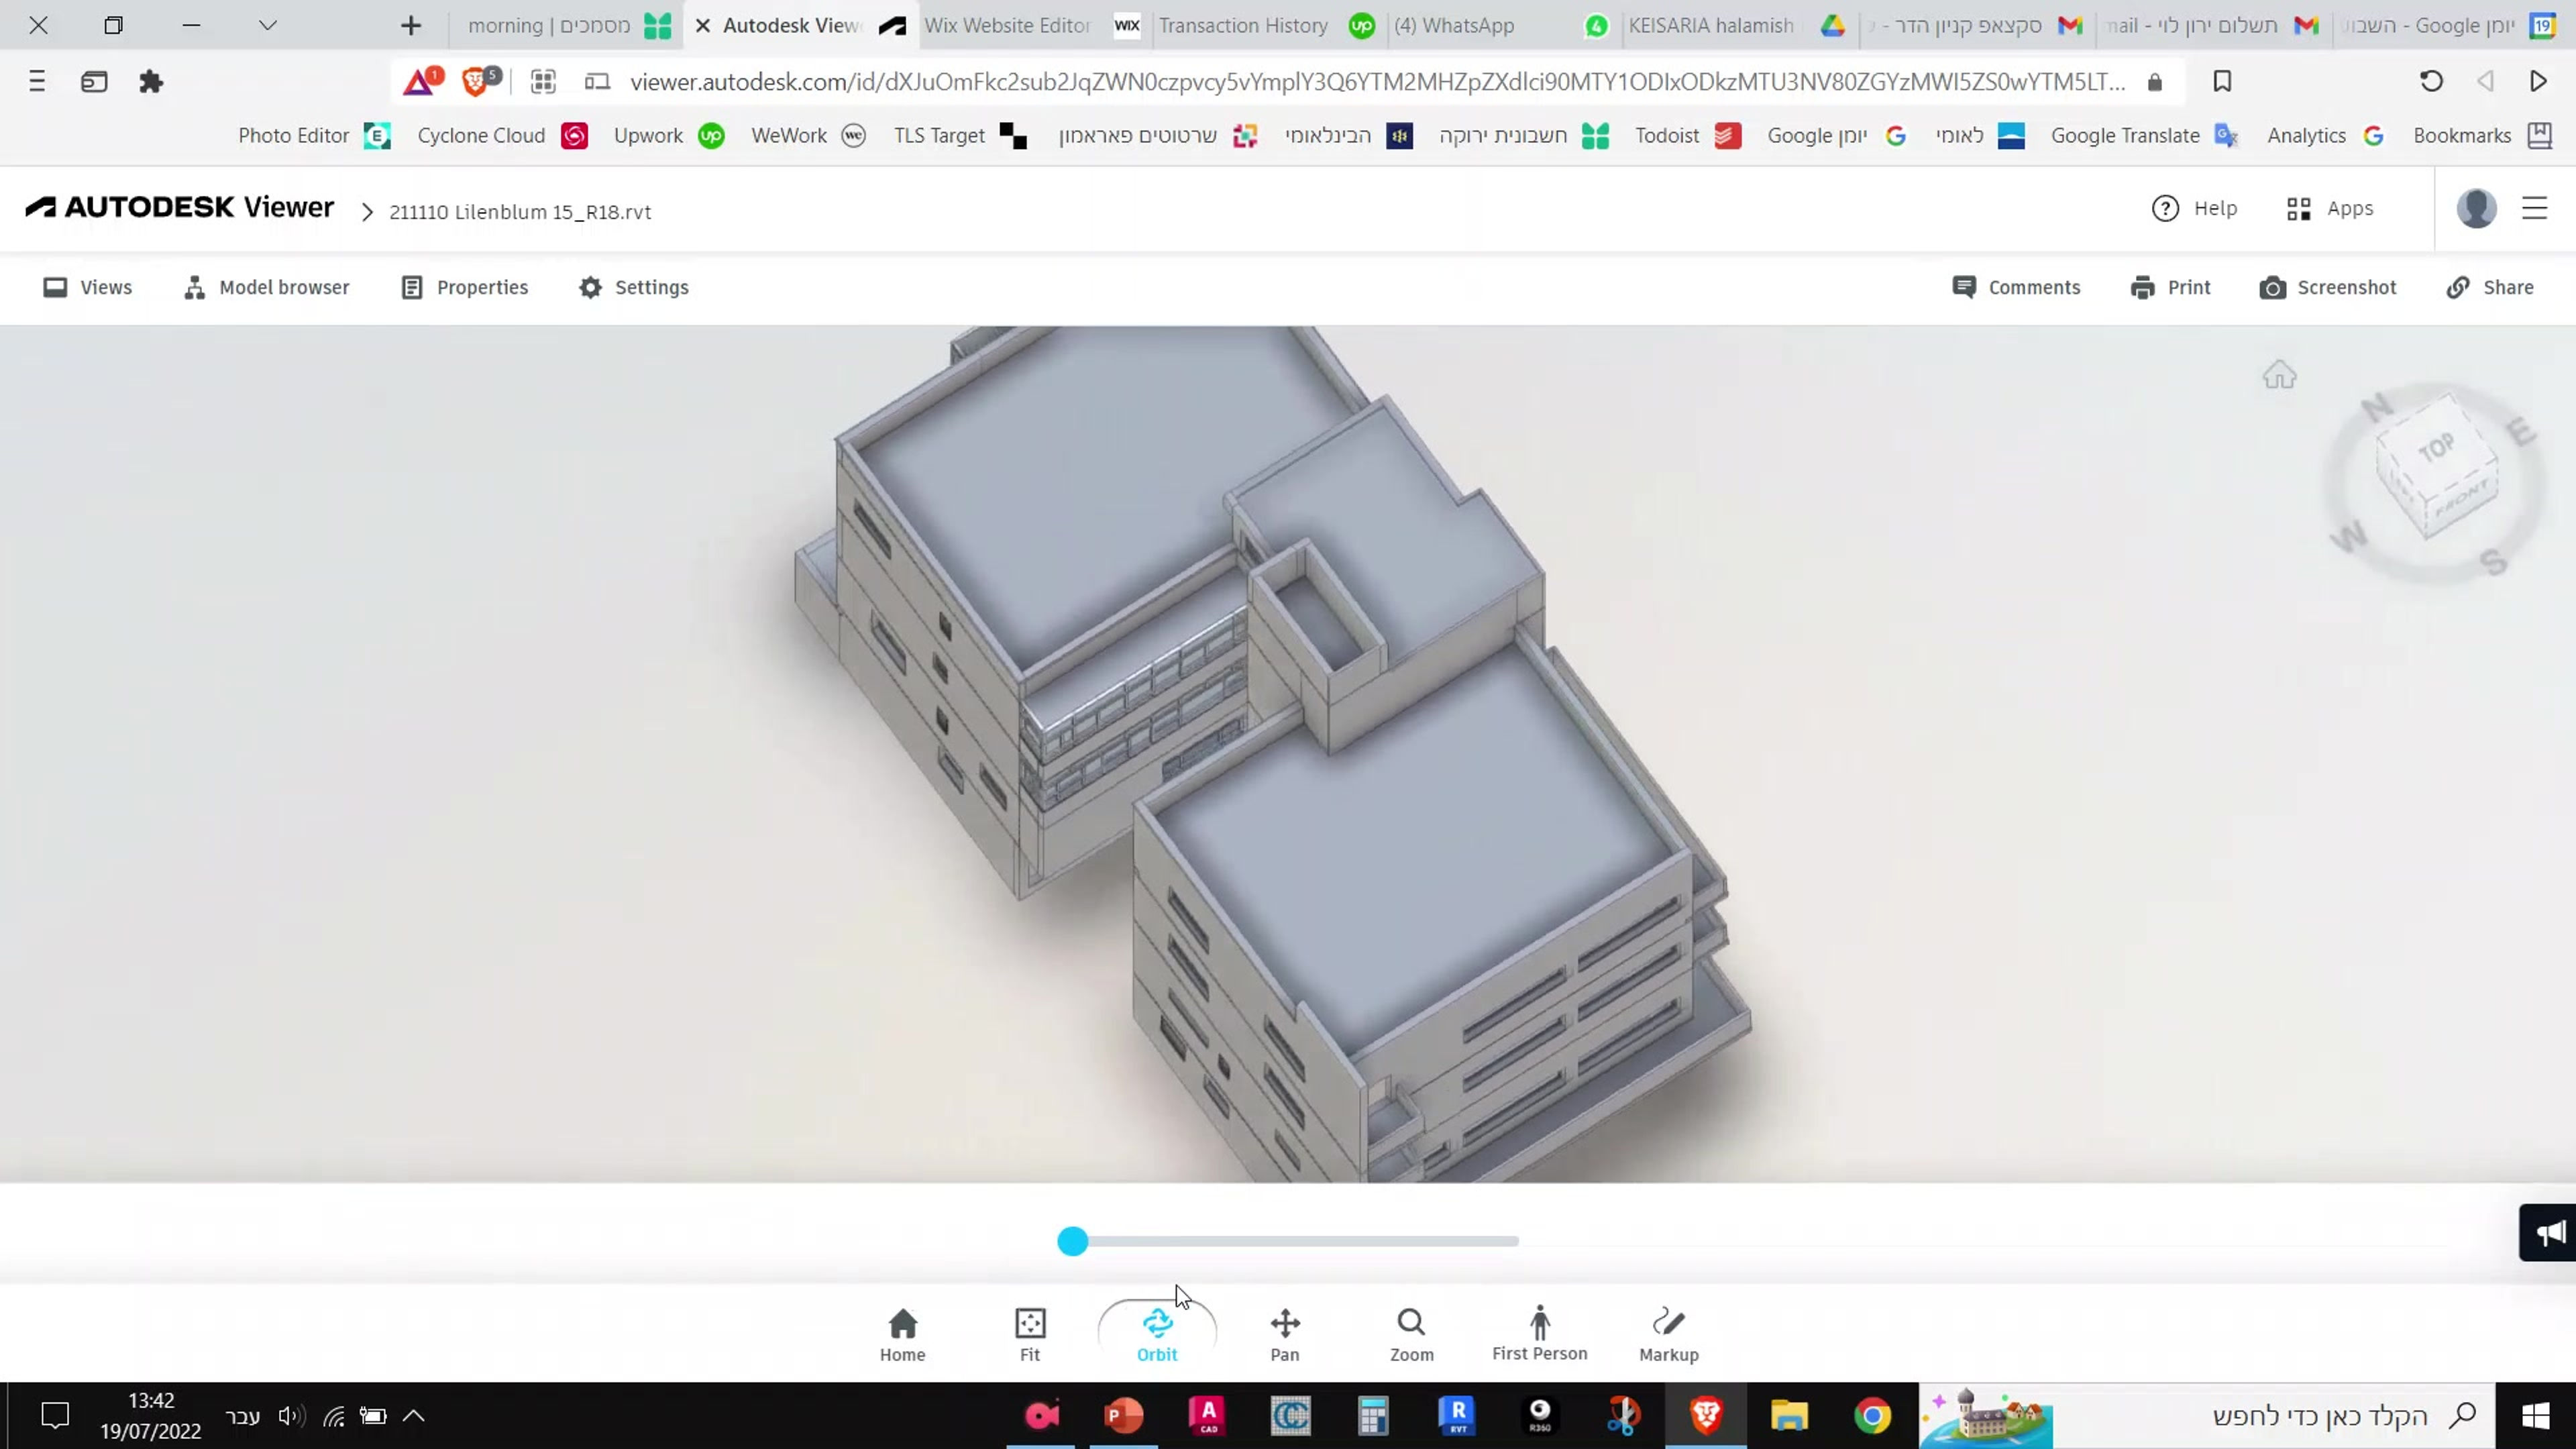Switch to the WhatsApp browser tab
Screen dimensions: 2576x1449
click(x=1453, y=25)
